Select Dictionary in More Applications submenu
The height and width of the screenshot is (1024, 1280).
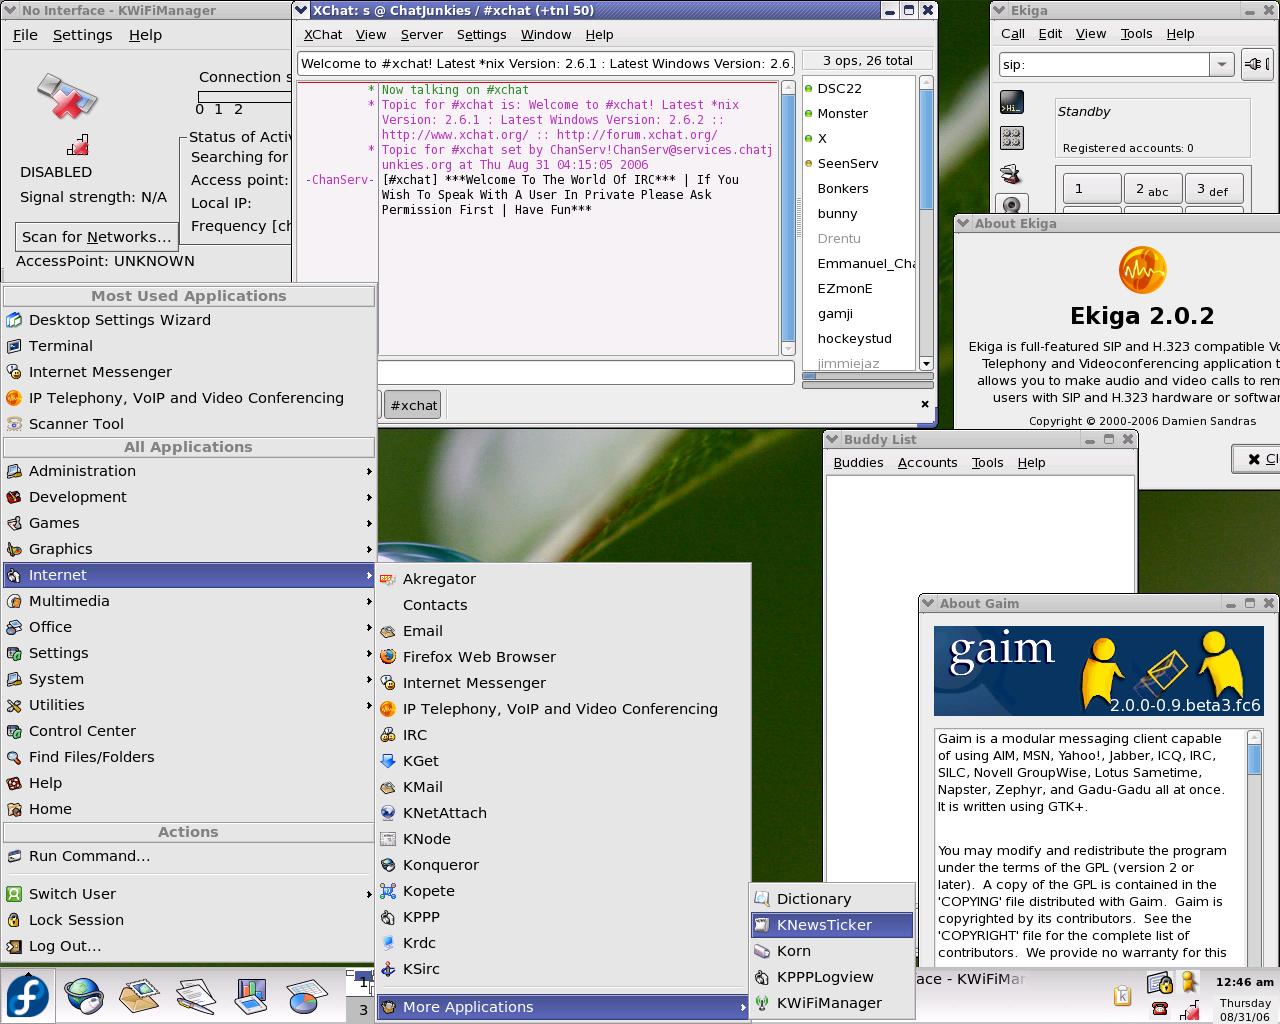pyautogui.click(x=832, y=899)
